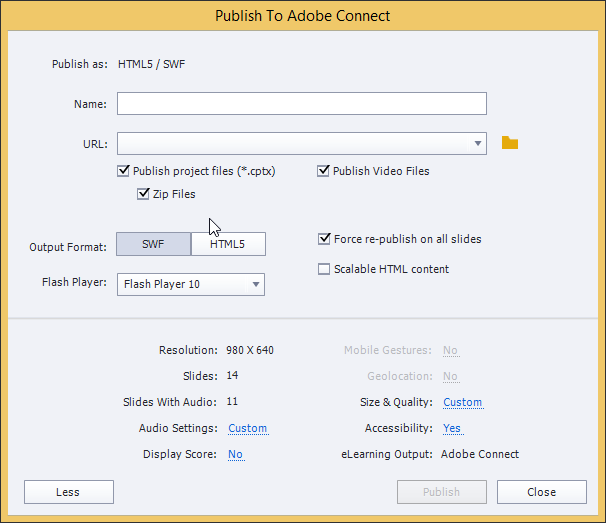
Task: Open Audio Settings Custom link
Action: coord(248,428)
